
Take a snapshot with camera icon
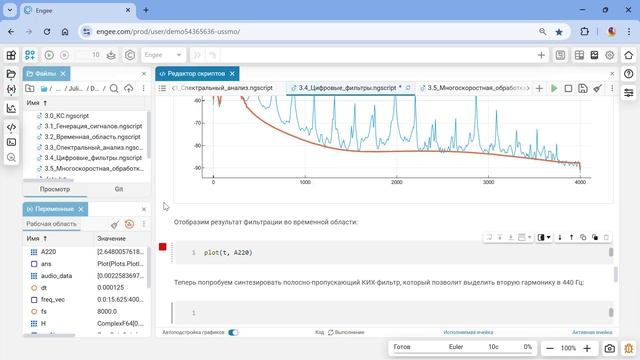609,348
